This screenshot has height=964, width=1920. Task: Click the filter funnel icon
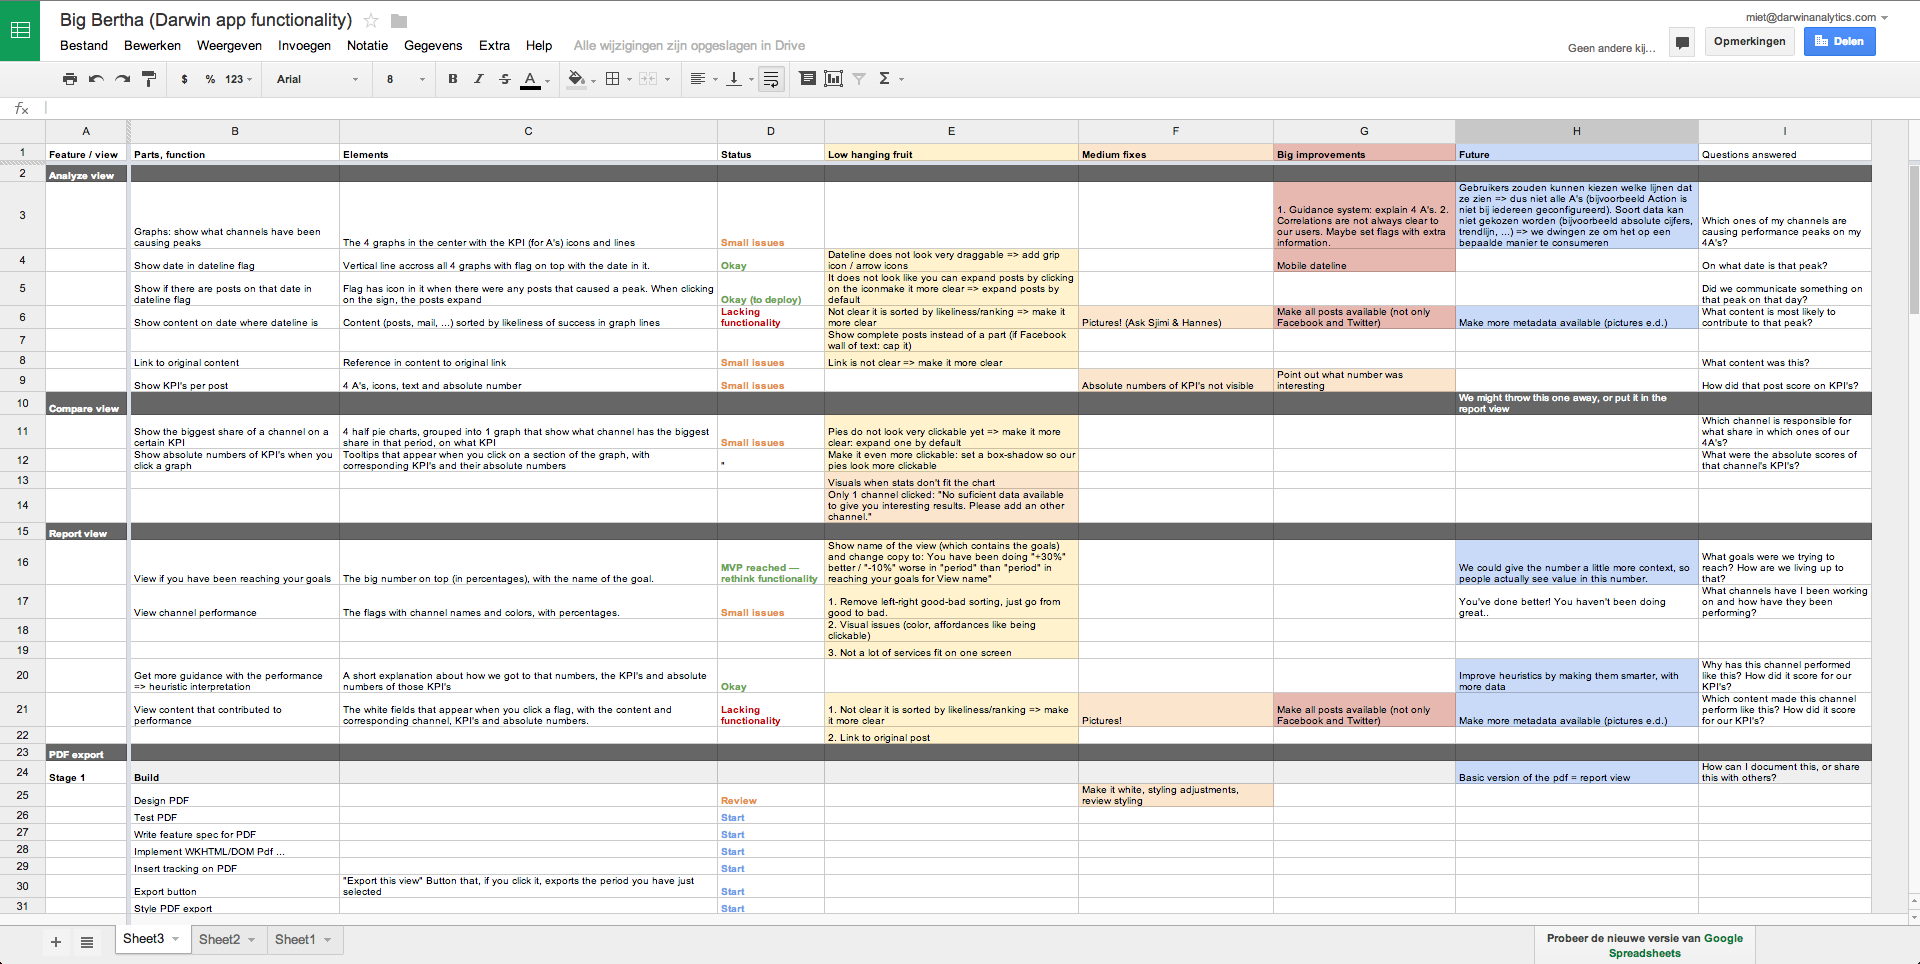click(859, 79)
